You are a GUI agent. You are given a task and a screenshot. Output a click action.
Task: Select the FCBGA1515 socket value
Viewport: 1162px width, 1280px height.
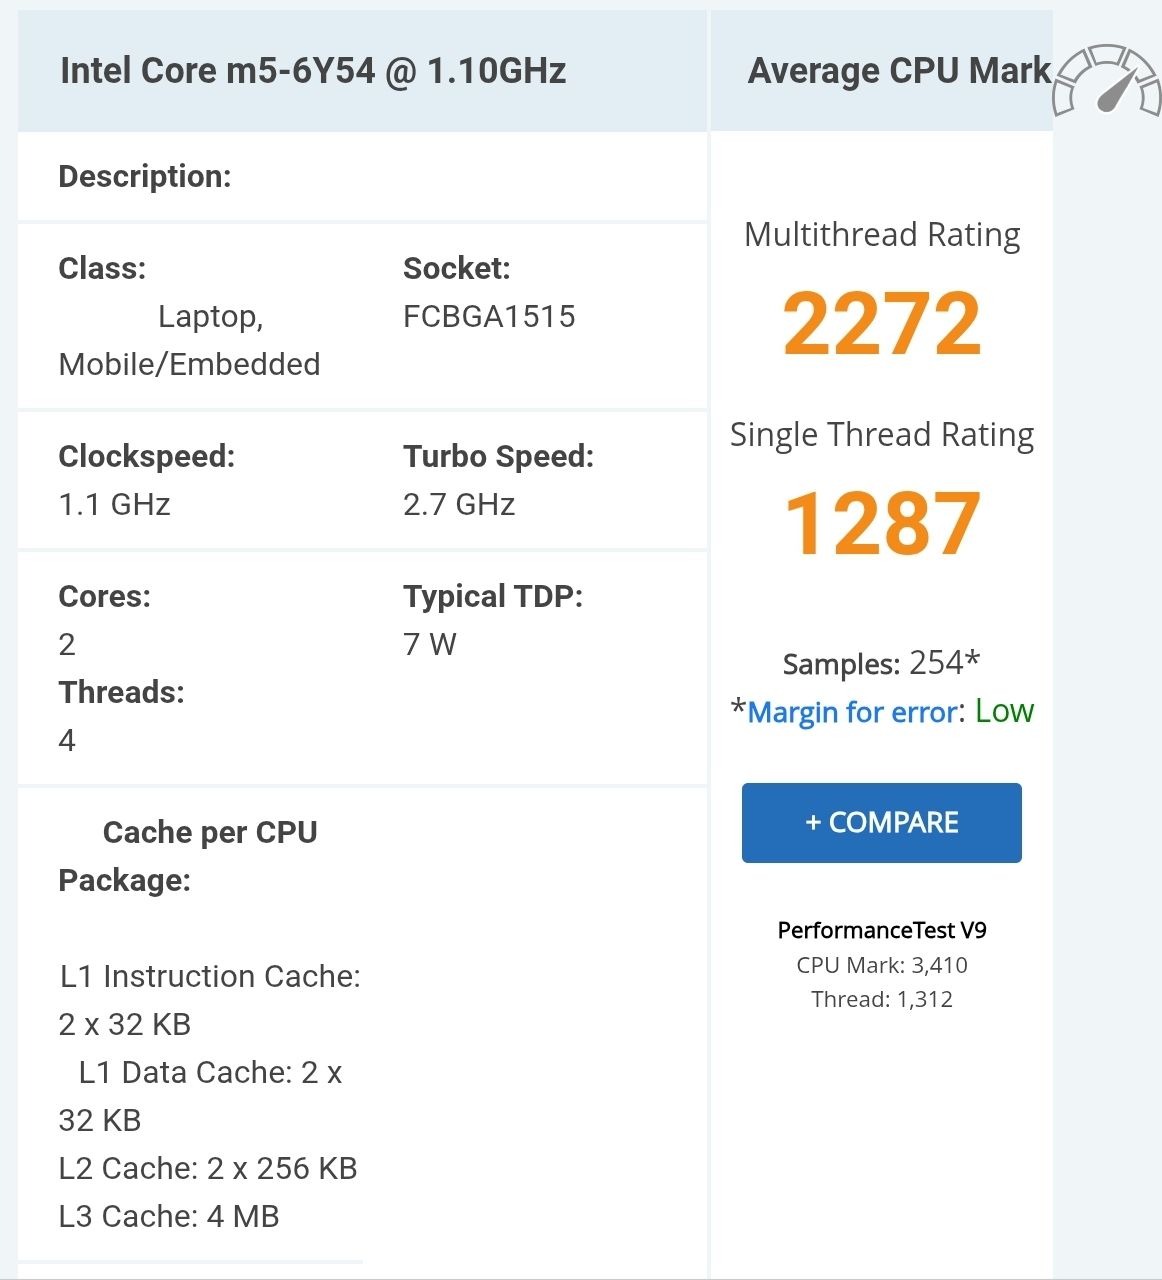489,316
